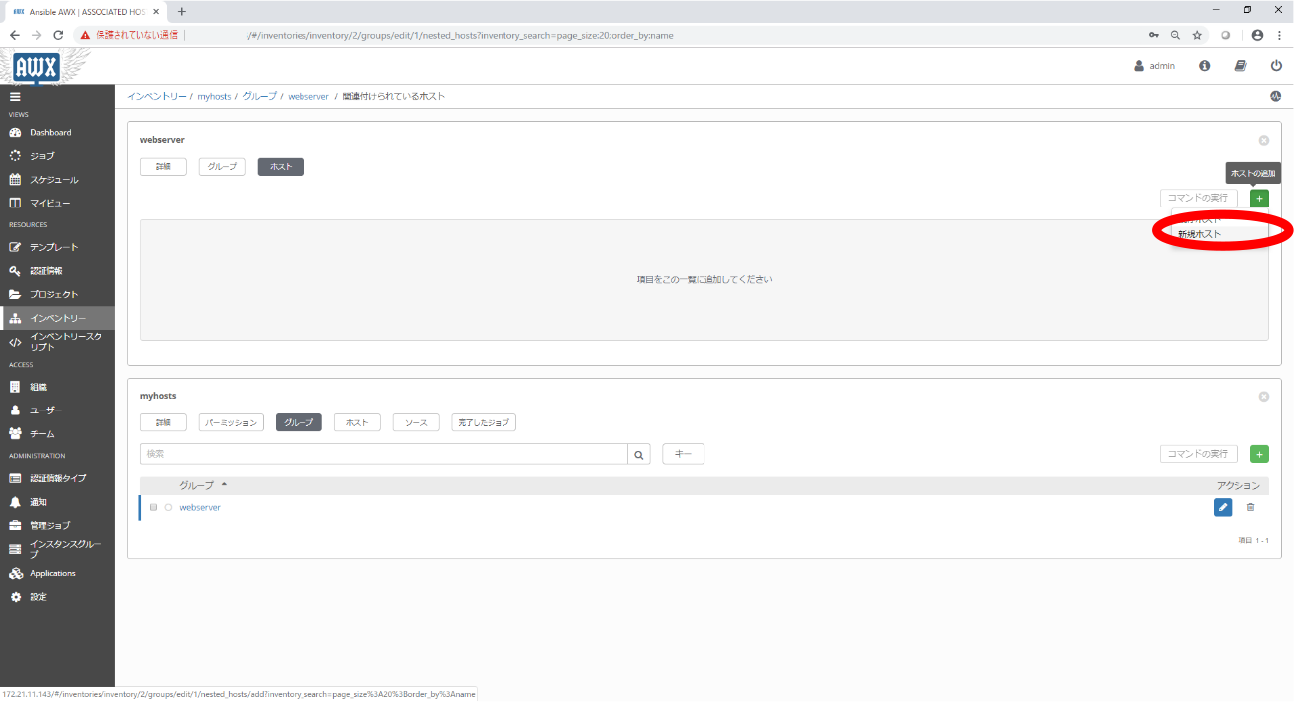Check the webserver row checkbox

point(153,507)
